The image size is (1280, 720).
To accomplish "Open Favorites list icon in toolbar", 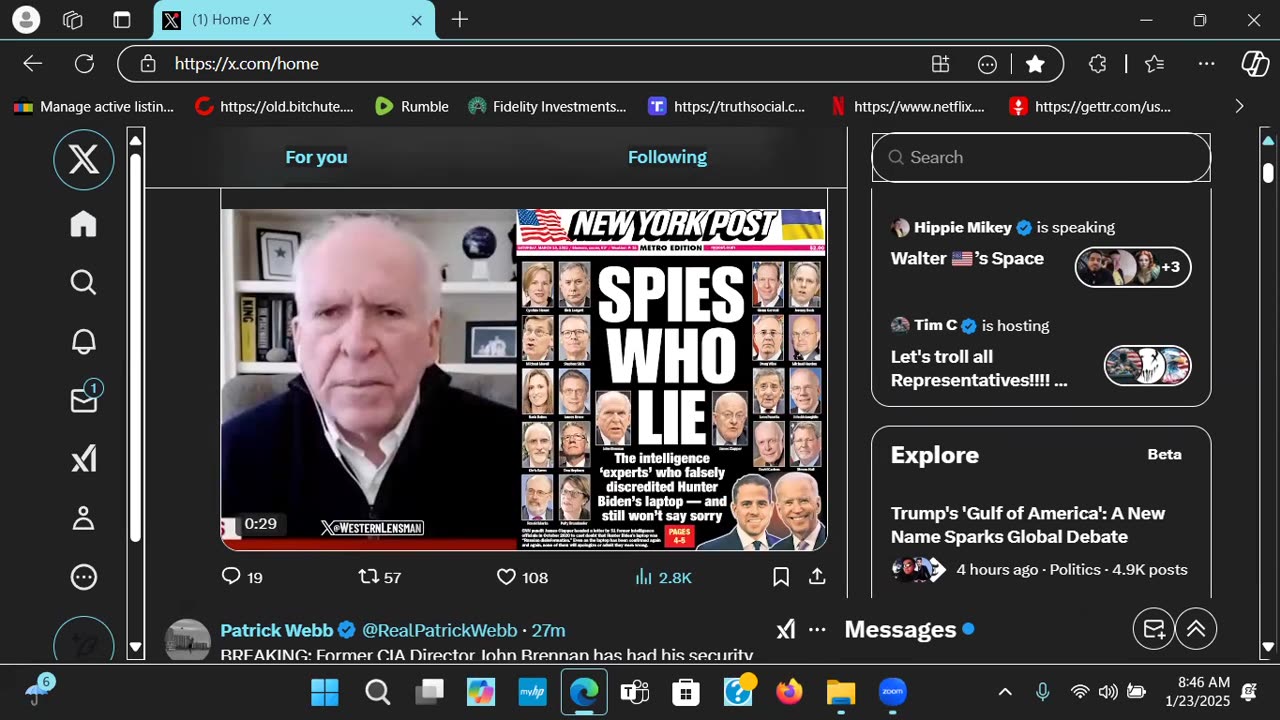I will coord(1154,64).
